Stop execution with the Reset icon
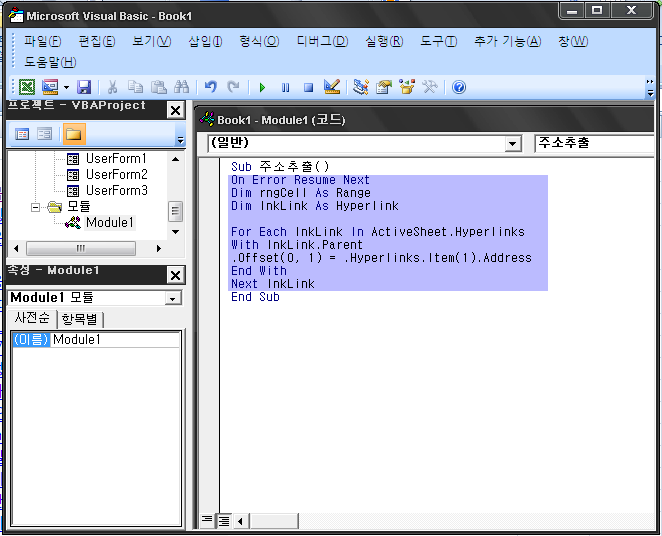Image resolution: width=662 pixels, height=536 pixels. [309, 87]
